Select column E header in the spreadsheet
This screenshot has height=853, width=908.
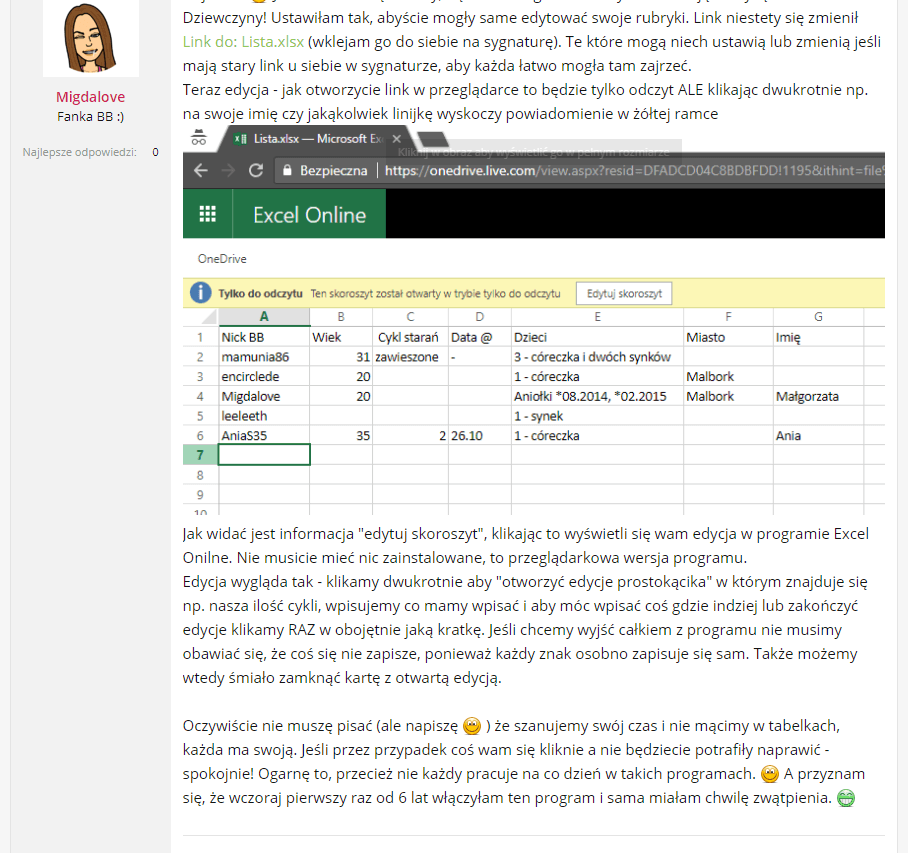pyautogui.click(x=596, y=317)
